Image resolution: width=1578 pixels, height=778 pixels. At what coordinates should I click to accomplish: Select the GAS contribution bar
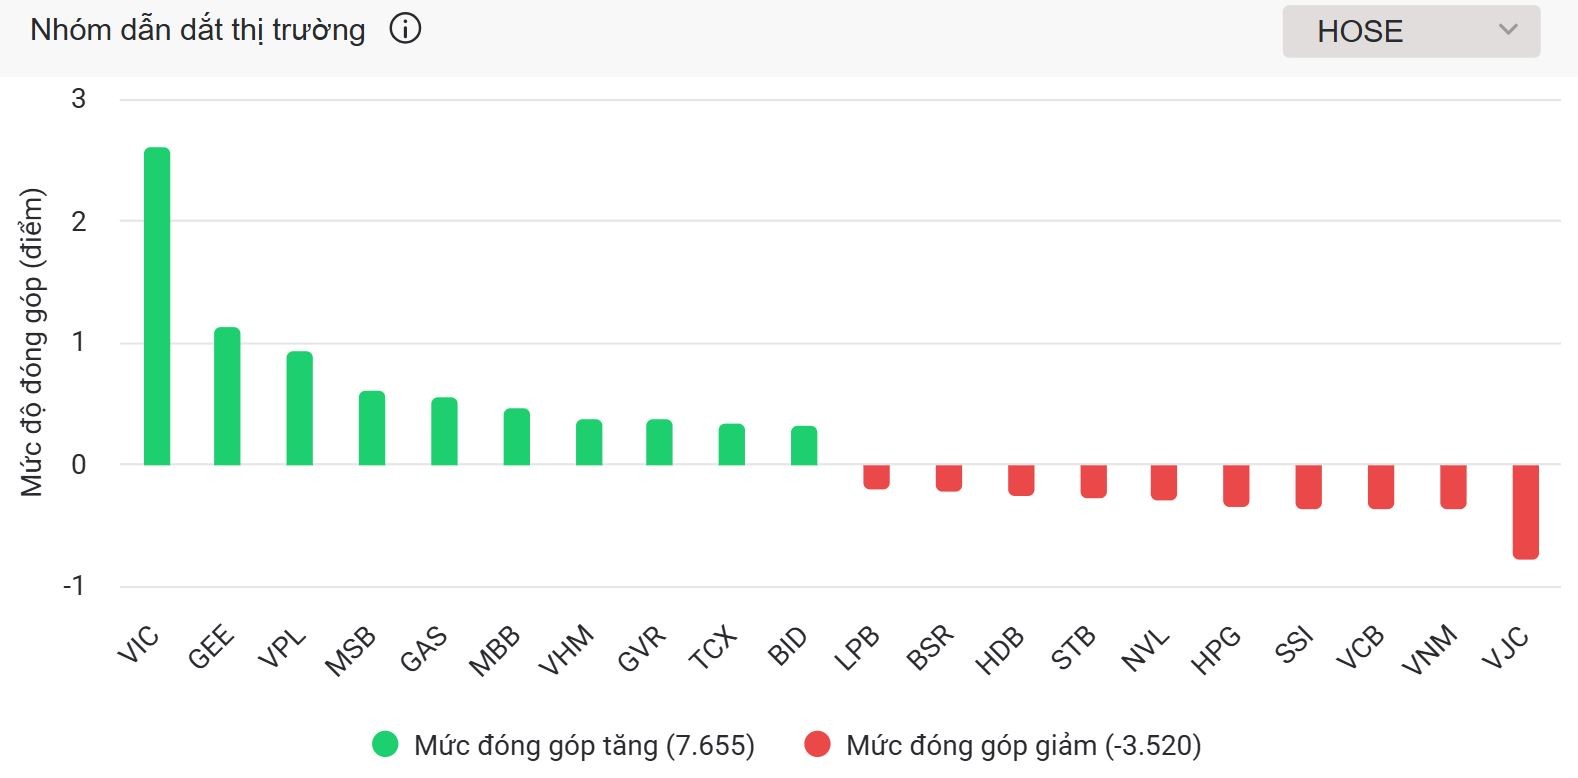[x=444, y=431]
